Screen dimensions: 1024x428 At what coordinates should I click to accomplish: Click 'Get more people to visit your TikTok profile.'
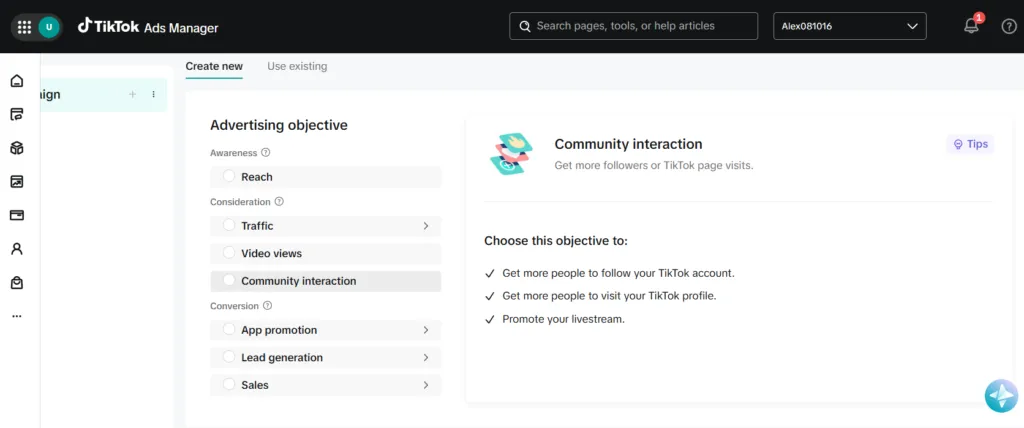tap(609, 295)
